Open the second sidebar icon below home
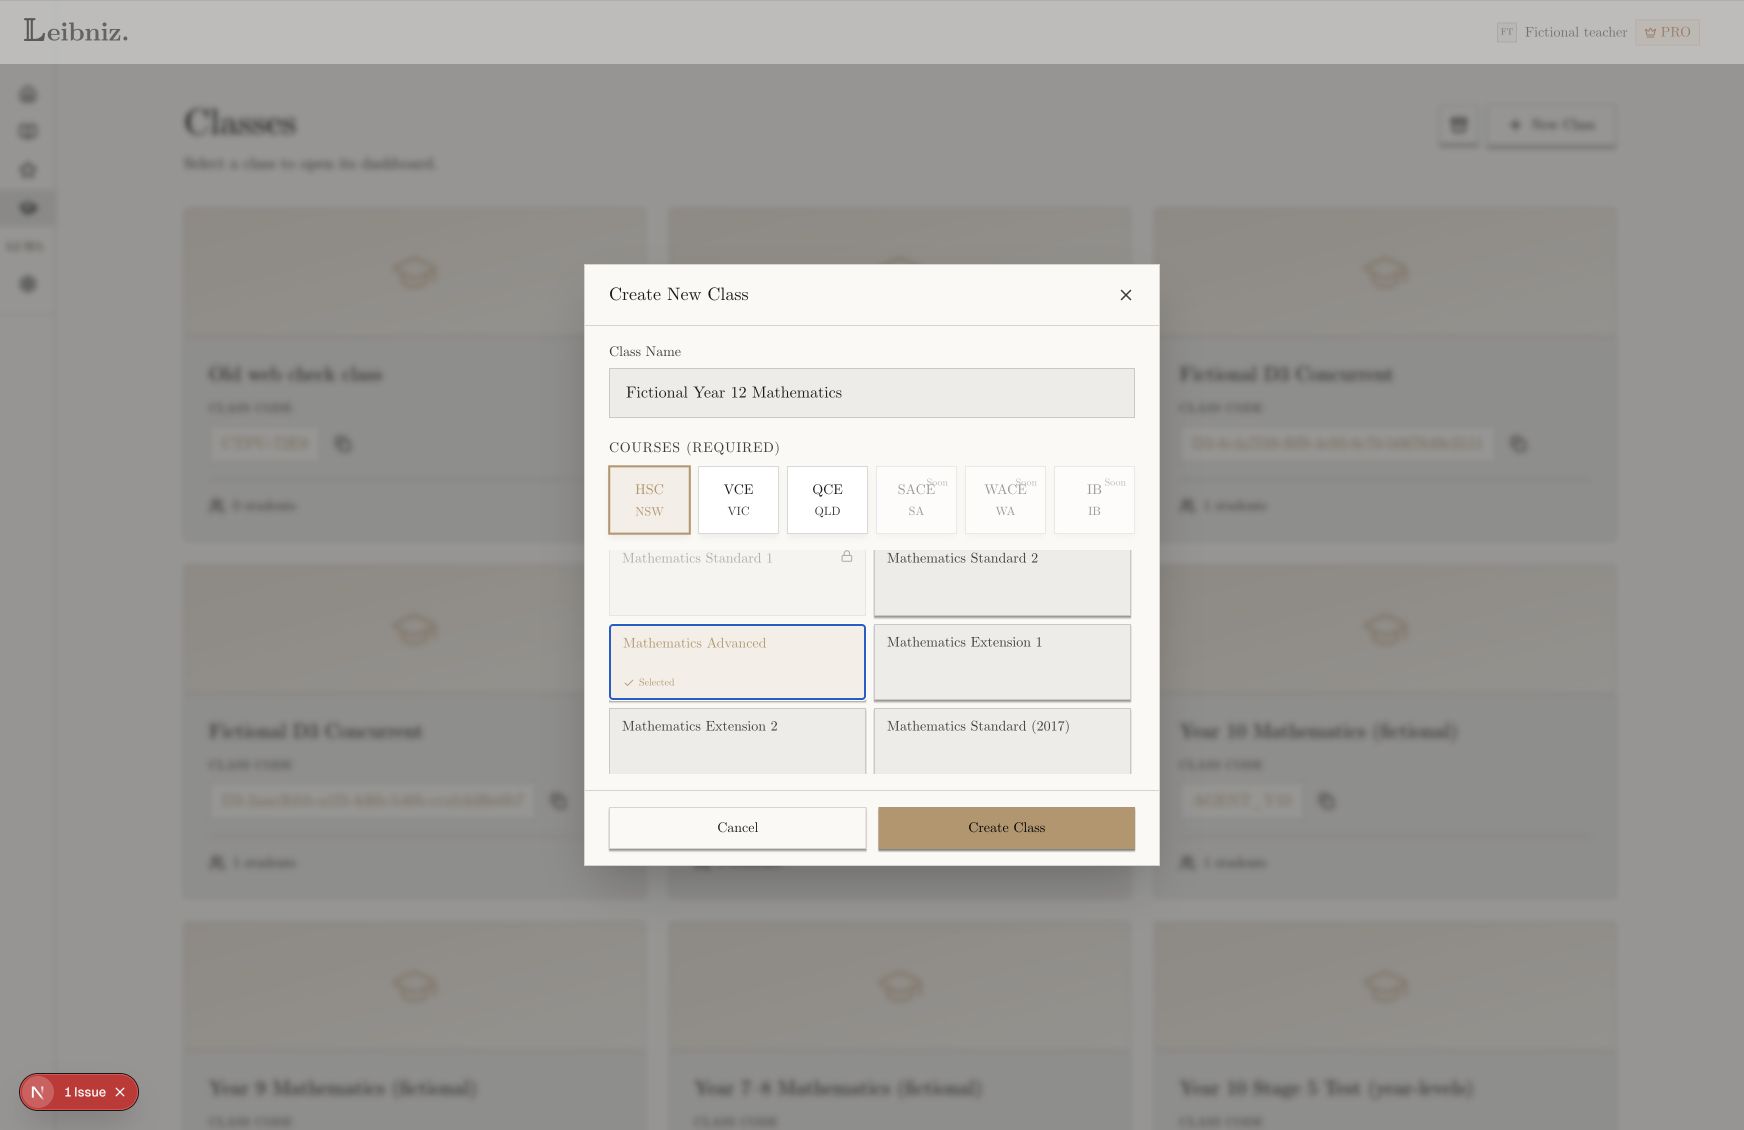 [x=28, y=132]
